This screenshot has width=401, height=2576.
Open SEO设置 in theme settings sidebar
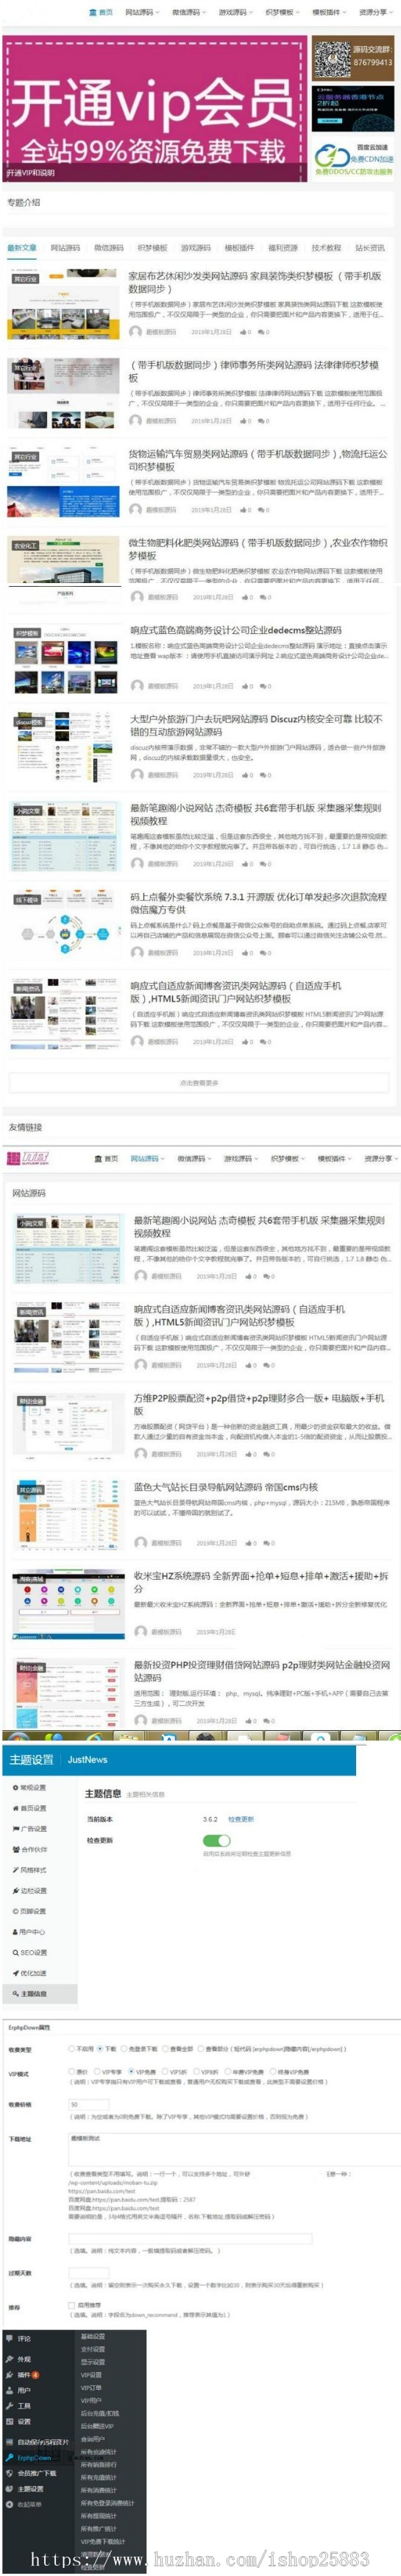pos(29,1952)
